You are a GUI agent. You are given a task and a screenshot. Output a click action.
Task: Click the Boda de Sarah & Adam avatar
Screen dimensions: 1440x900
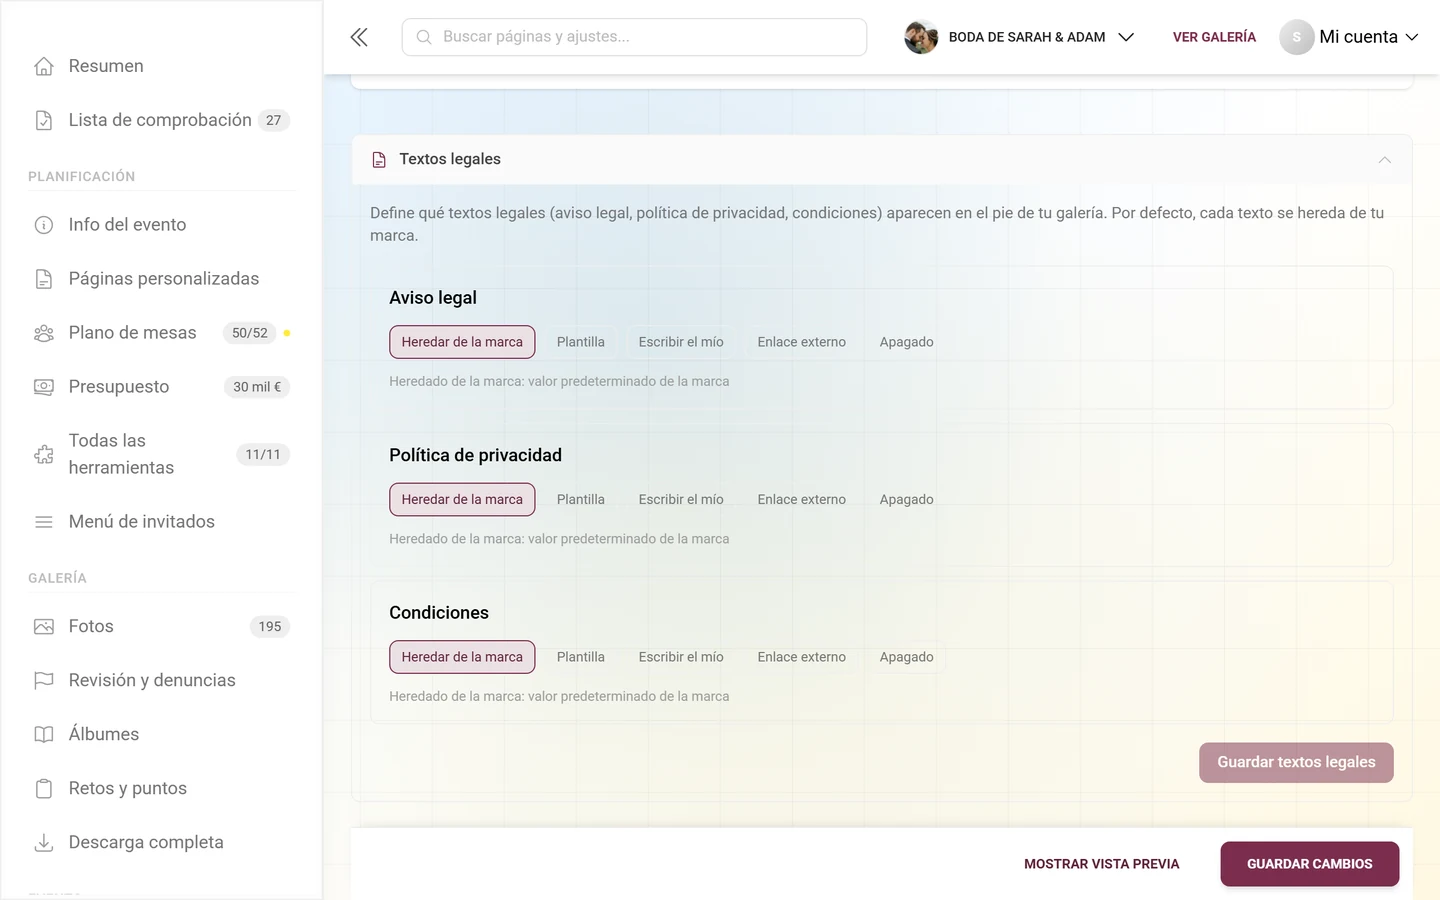coord(921,37)
